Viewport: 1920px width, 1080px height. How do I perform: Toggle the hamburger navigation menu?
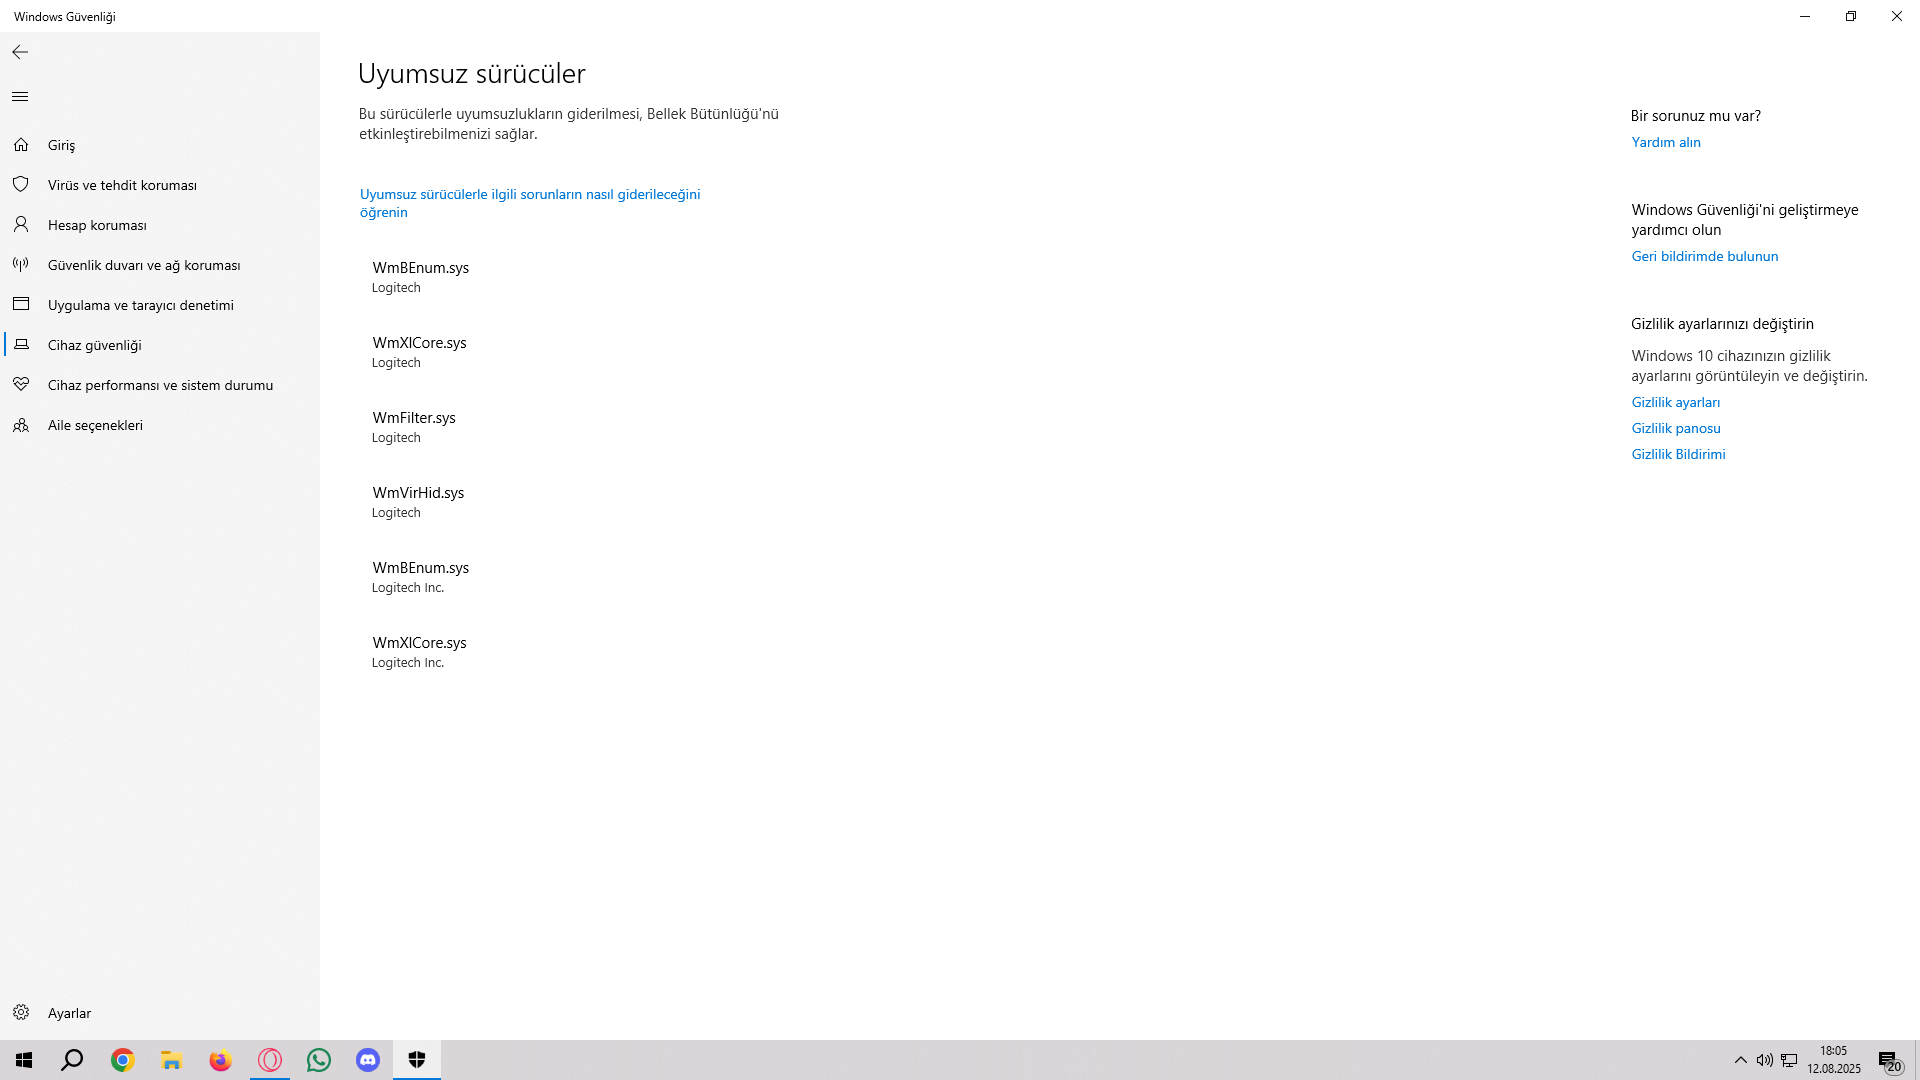point(20,97)
